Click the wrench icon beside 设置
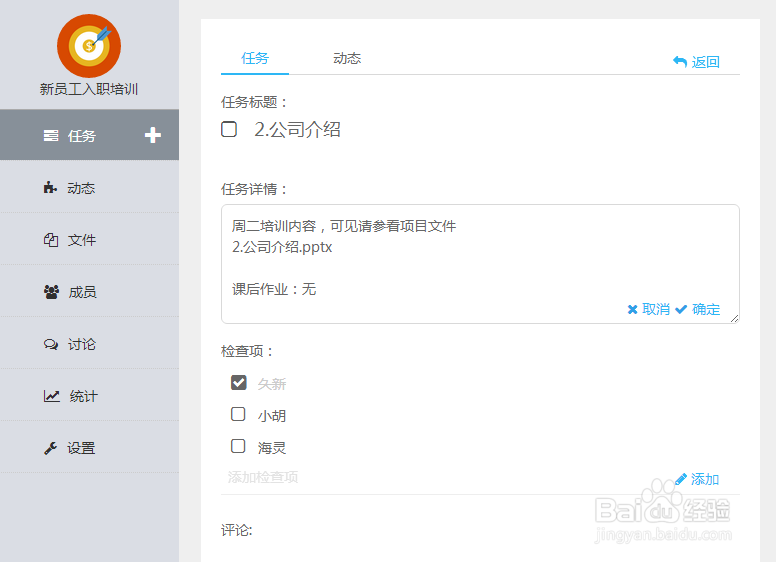 tap(50, 448)
